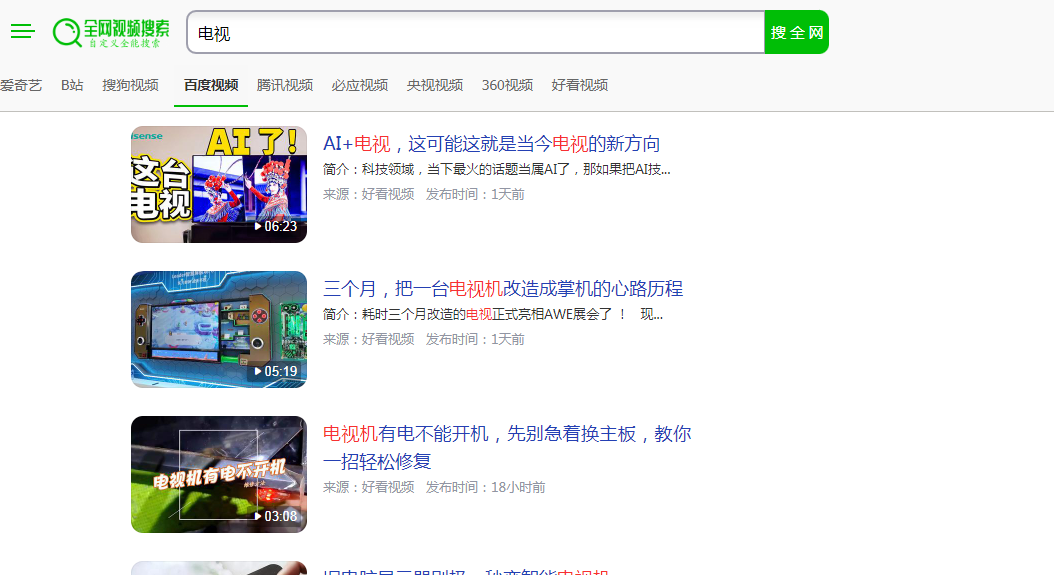1054x575 pixels.
Task: Click 来源：好看视频 under the AI+电视 result
Action: click(x=368, y=194)
